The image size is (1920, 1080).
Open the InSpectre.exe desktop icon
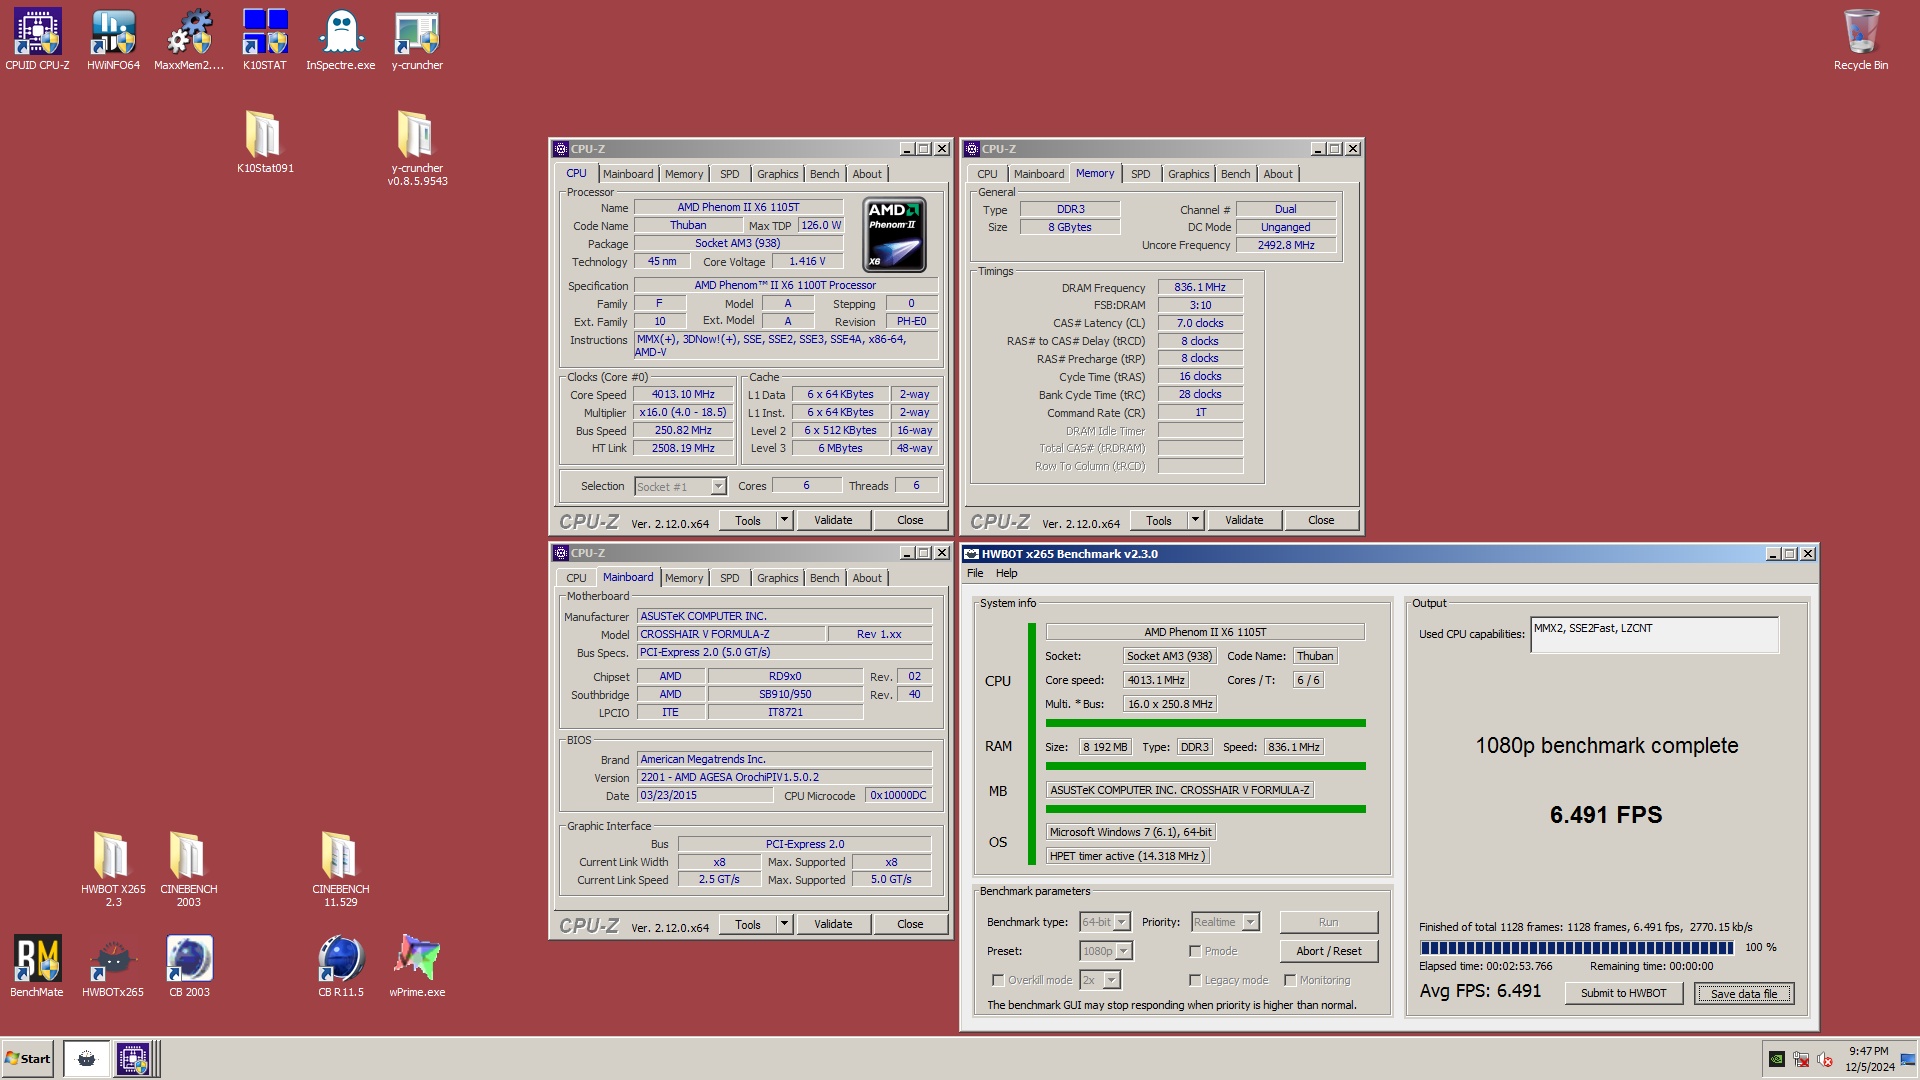[x=341, y=40]
